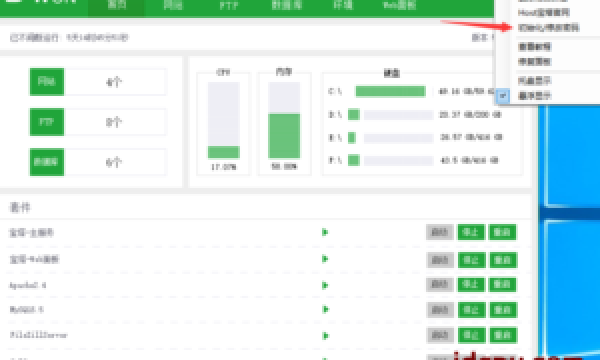
Task: Restart the 宝塔-主服务 service
Action: (x=502, y=232)
